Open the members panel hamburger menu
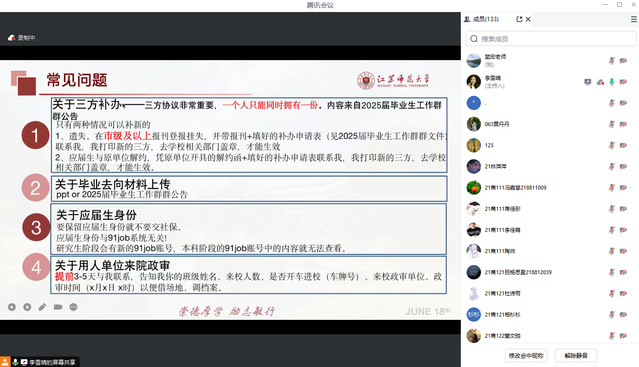Image resolution: width=639 pixels, height=367 pixels. click(x=634, y=19)
